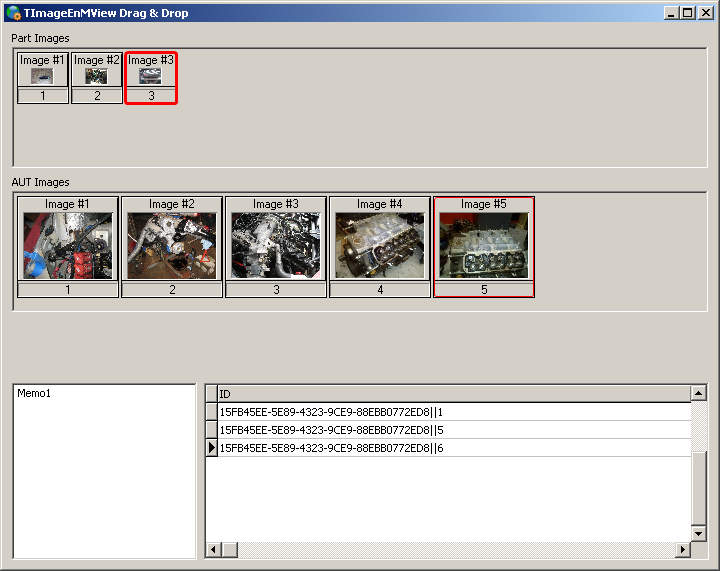Click the grid horizontal scrollbar left arrow
Screen dimensions: 720x571
[213, 549]
